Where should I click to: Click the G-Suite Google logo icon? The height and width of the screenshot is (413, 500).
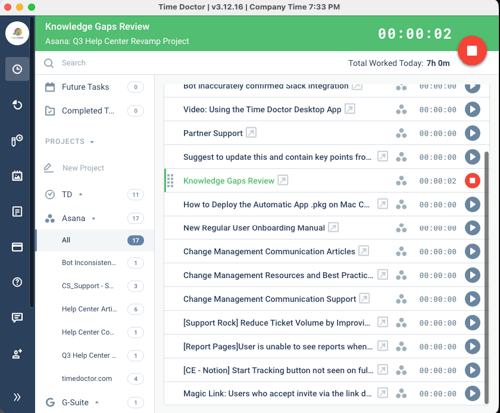(x=50, y=402)
